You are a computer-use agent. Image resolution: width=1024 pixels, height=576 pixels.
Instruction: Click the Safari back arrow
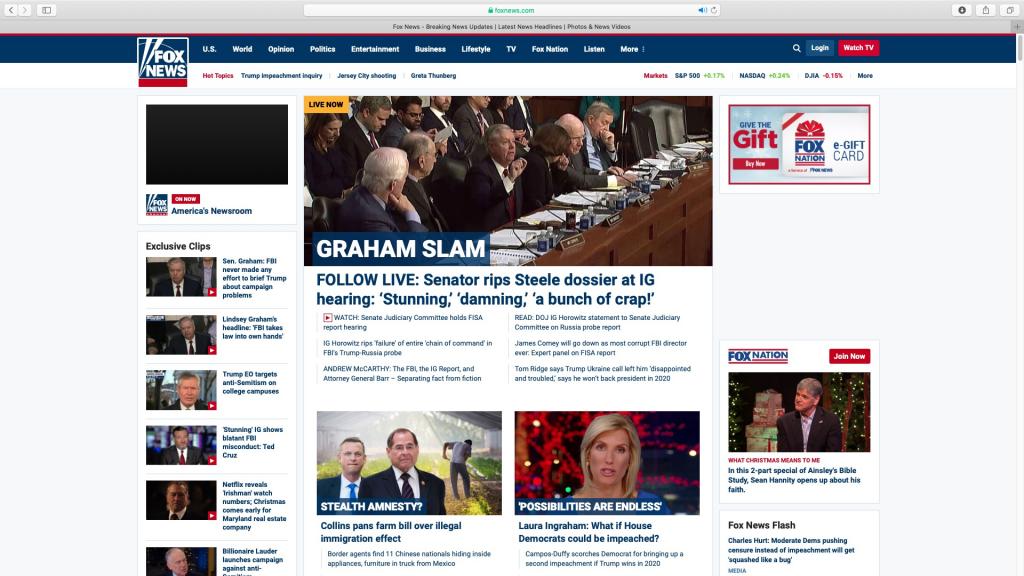pos(10,10)
